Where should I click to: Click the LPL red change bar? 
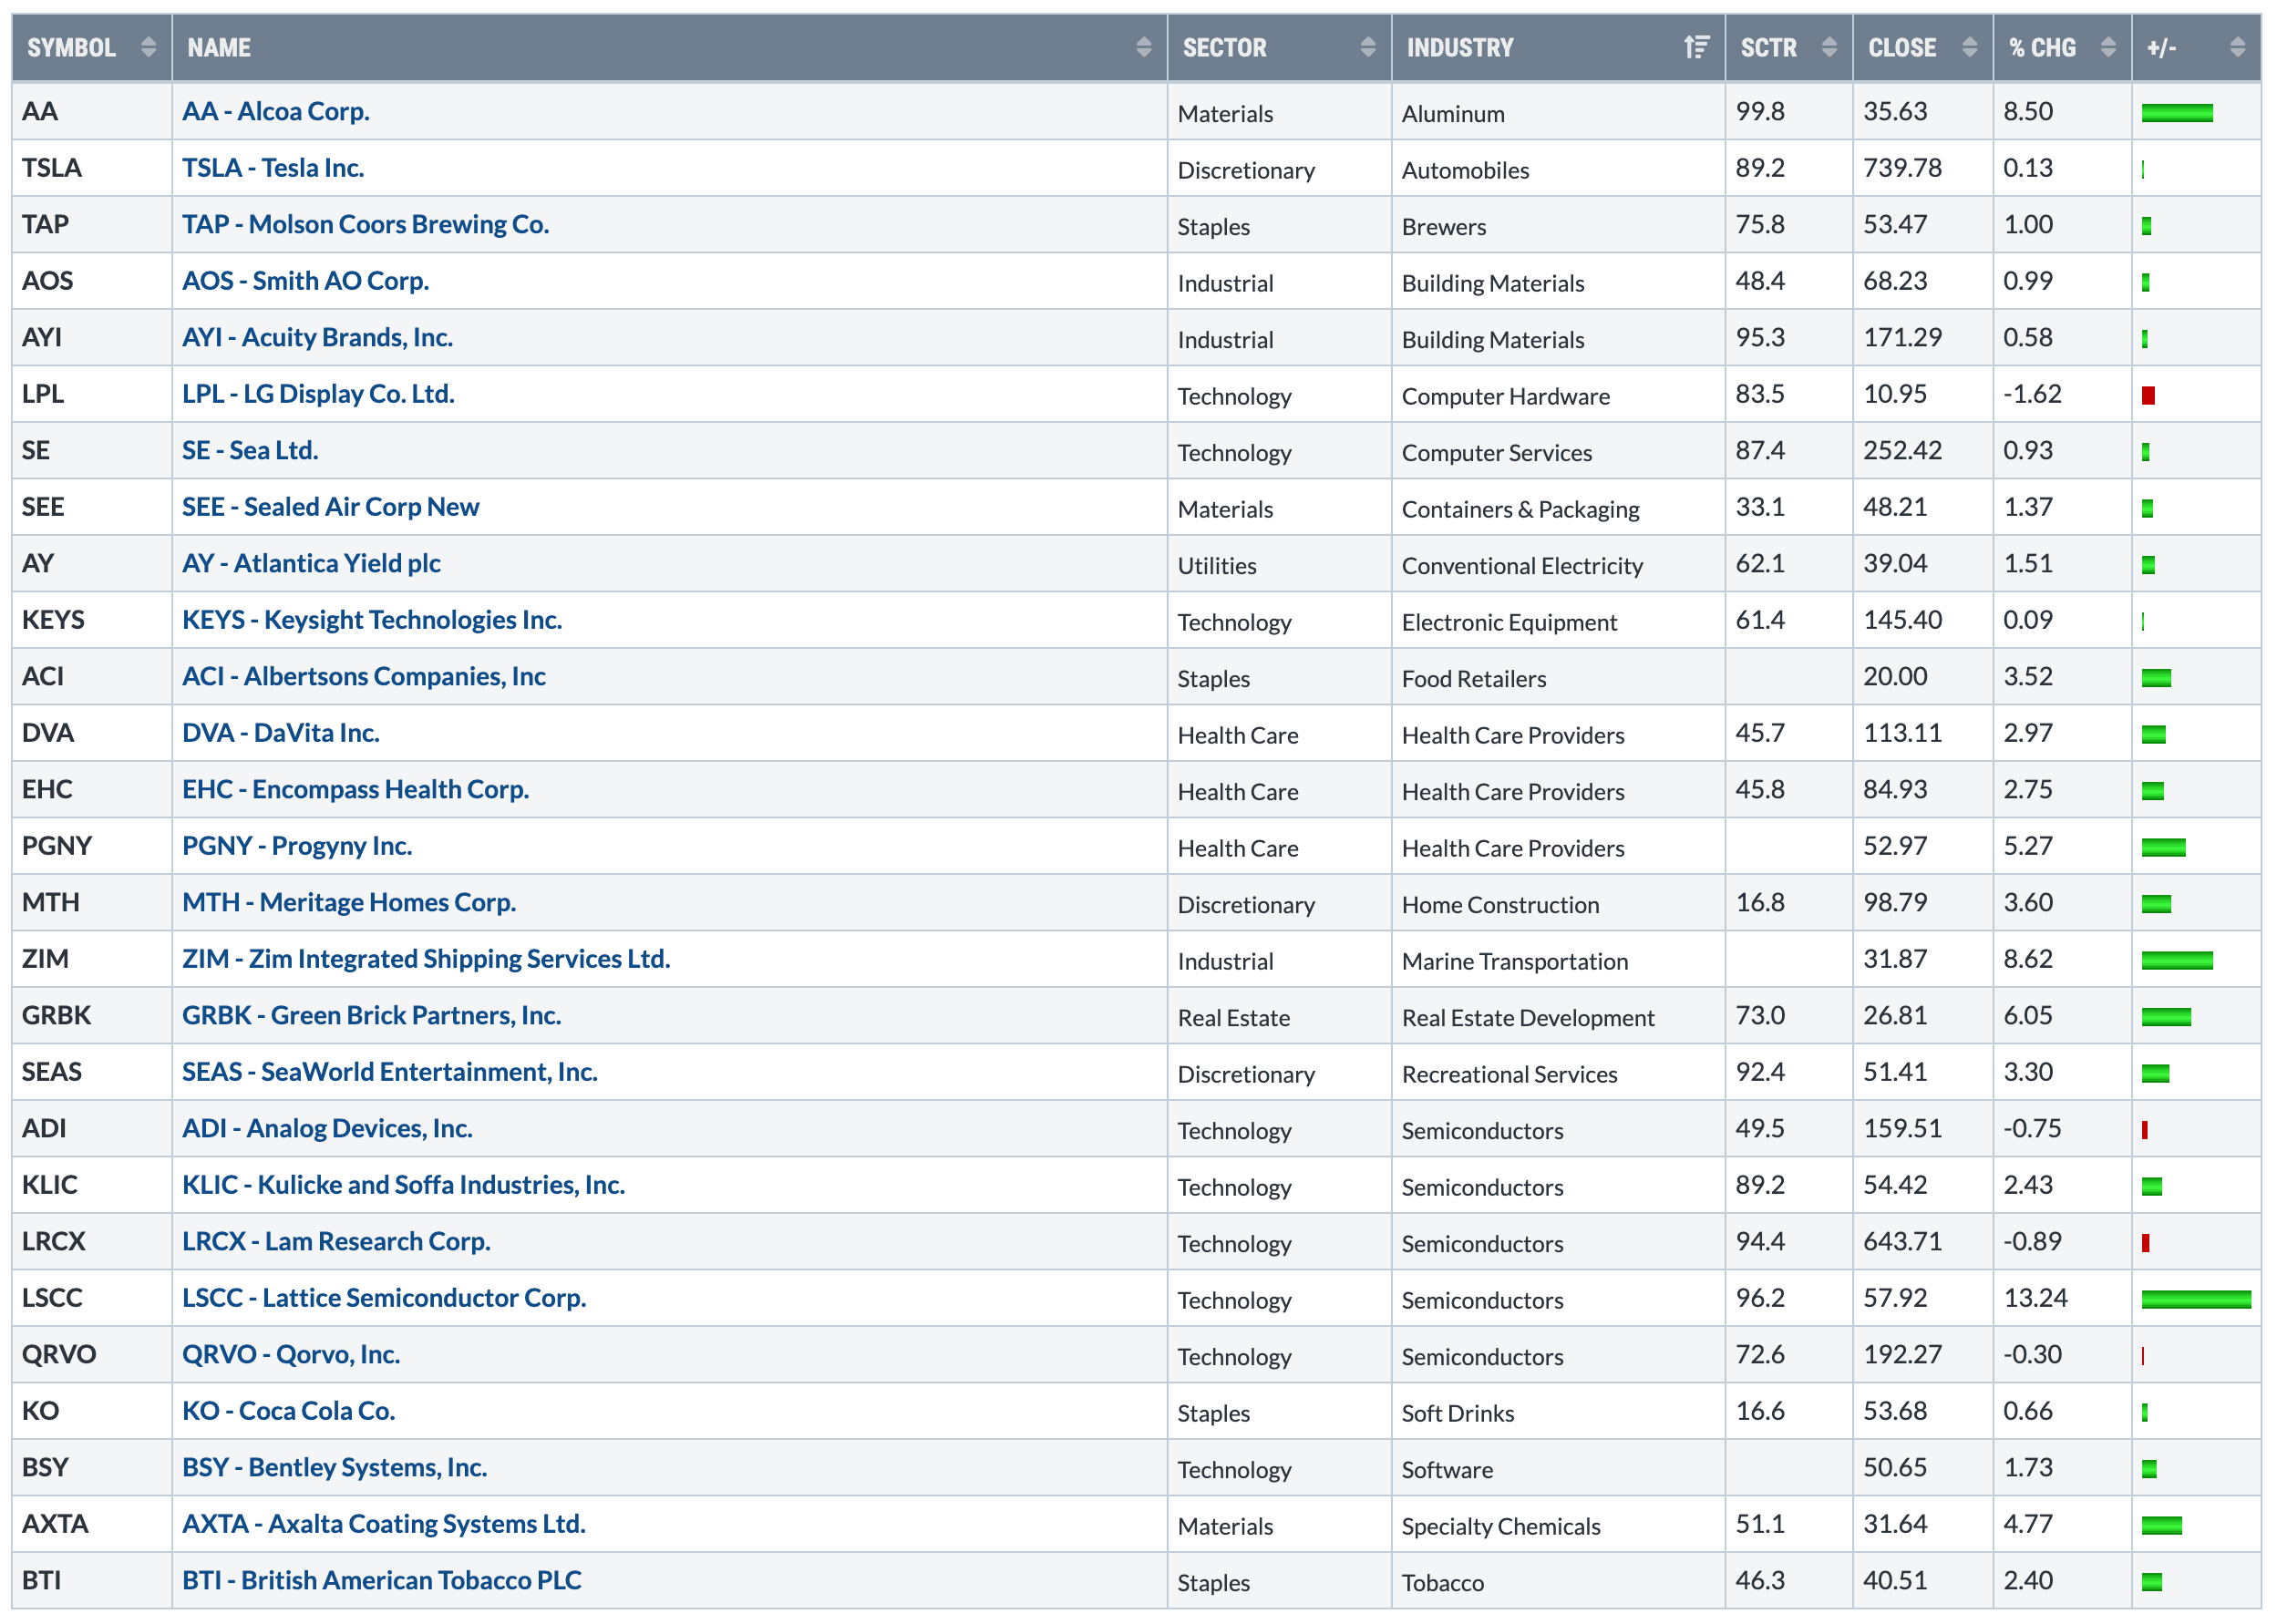point(2148,395)
